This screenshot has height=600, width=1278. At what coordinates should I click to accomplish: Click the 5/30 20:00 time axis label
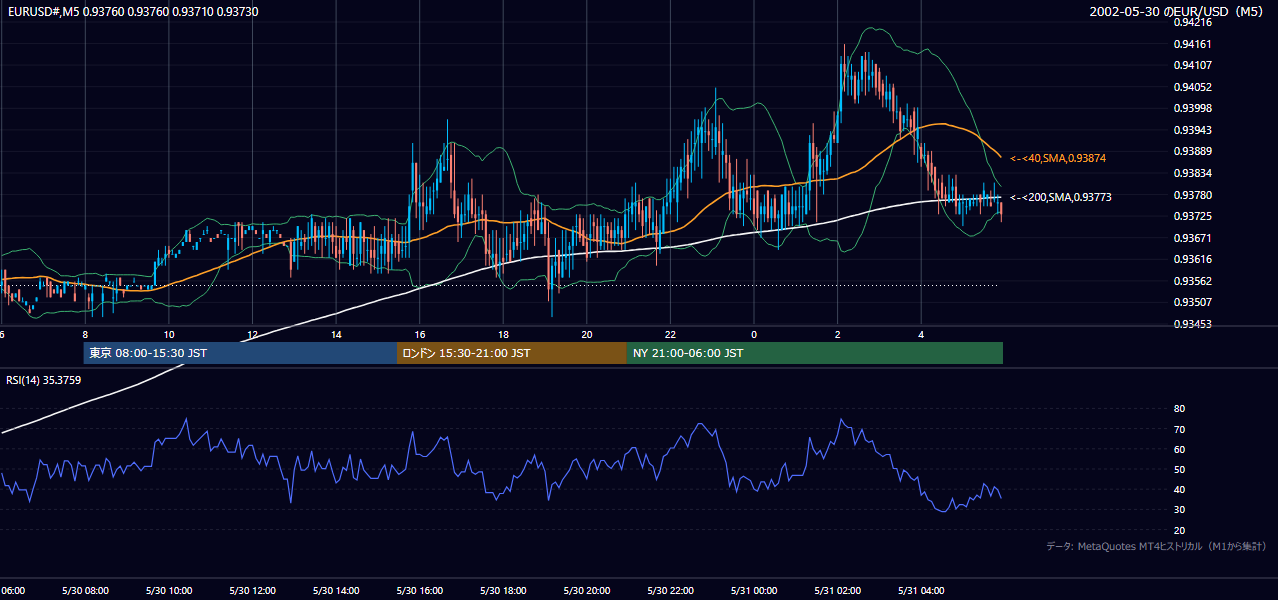(587, 591)
